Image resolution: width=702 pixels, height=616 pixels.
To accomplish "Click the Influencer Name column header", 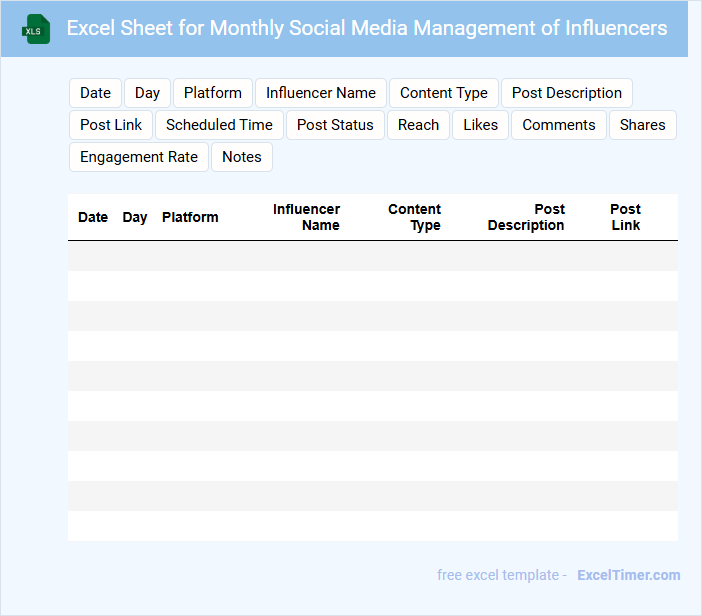I will tap(307, 217).
